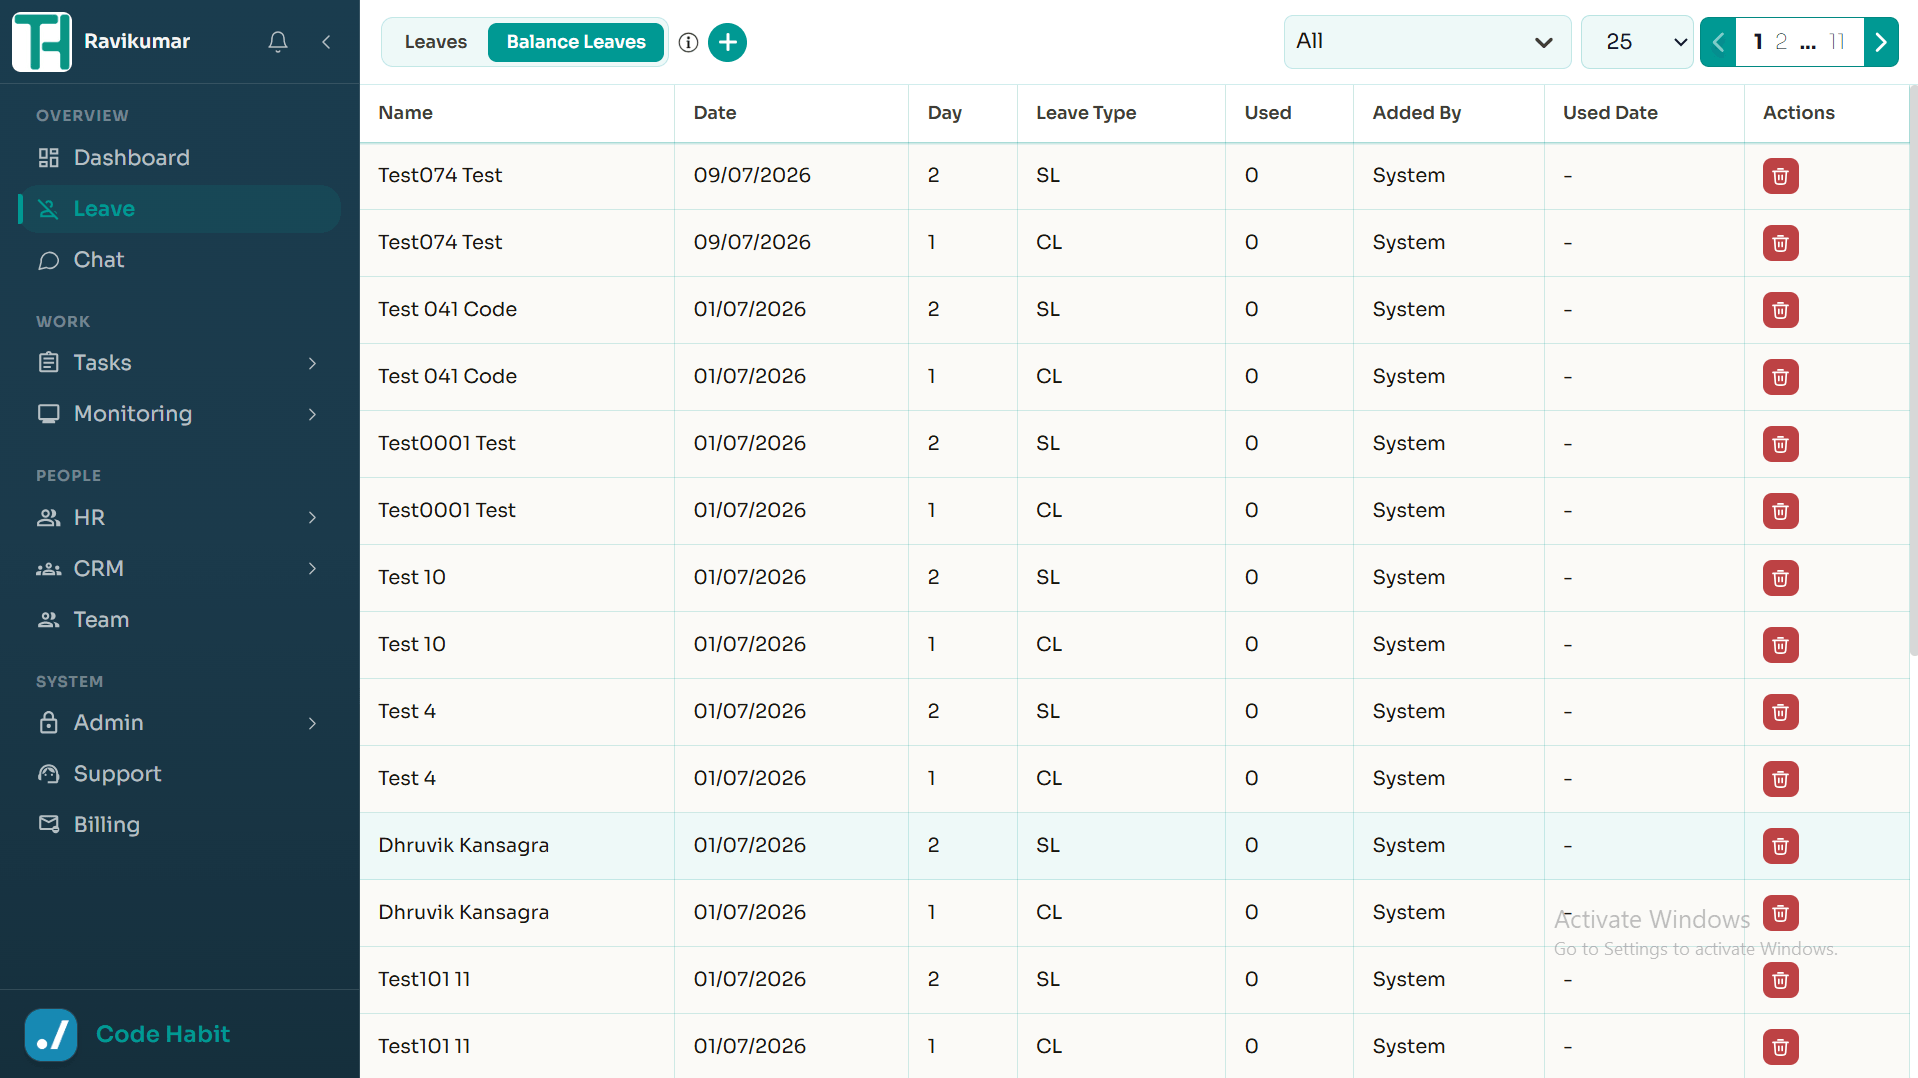Open the 25 rows-per-page dropdown

point(1636,42)
